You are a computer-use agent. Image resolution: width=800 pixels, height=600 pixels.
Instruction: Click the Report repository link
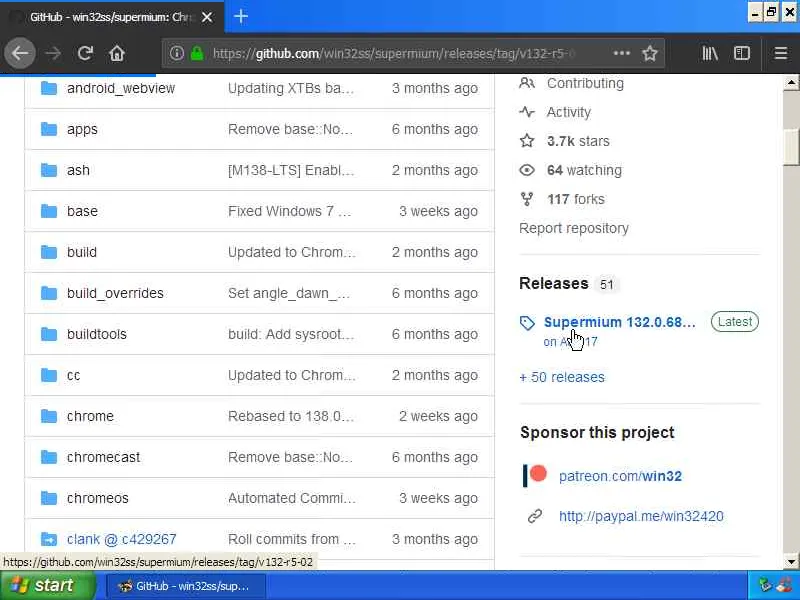coord(573,228)
